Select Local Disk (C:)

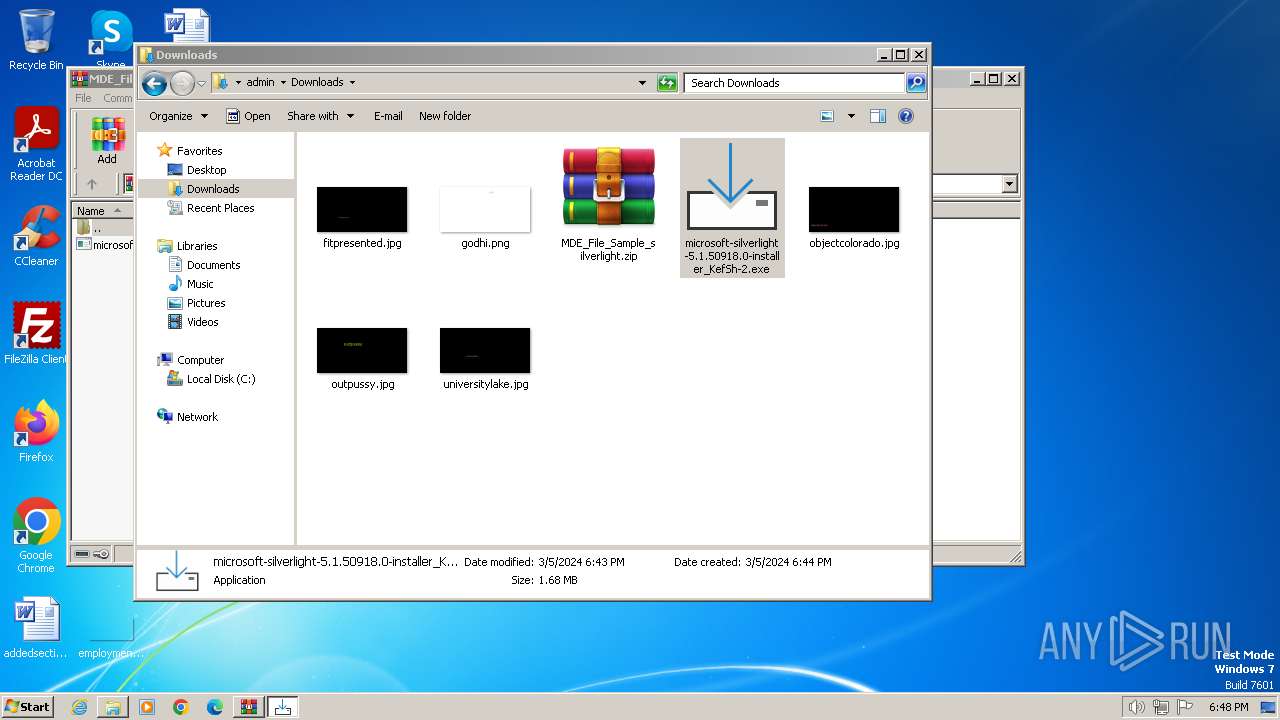pos(220,379)
